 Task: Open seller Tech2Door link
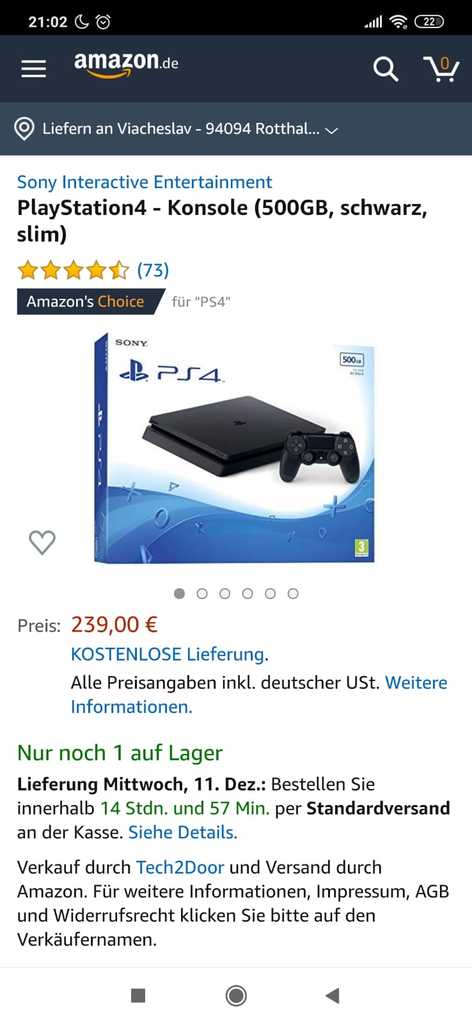pos(180,867)
